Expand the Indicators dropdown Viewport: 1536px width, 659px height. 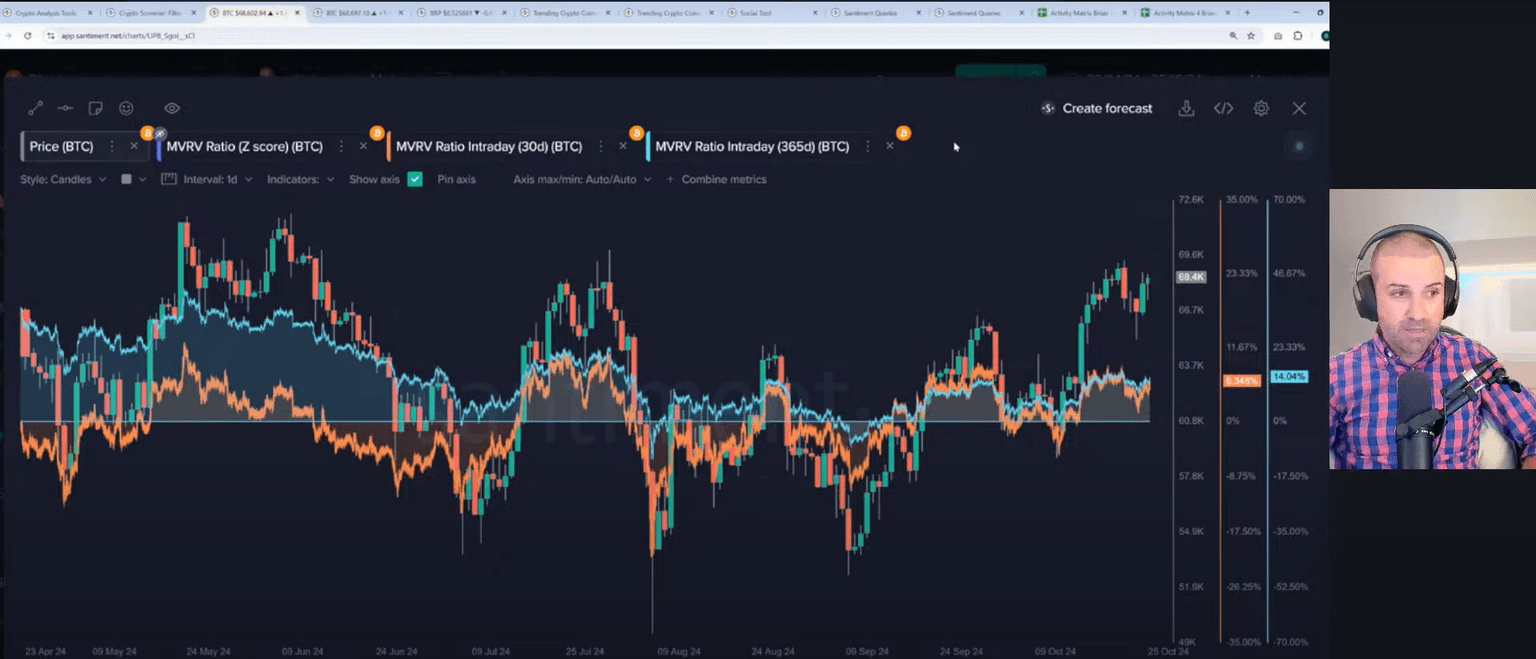tap(300, 180)
